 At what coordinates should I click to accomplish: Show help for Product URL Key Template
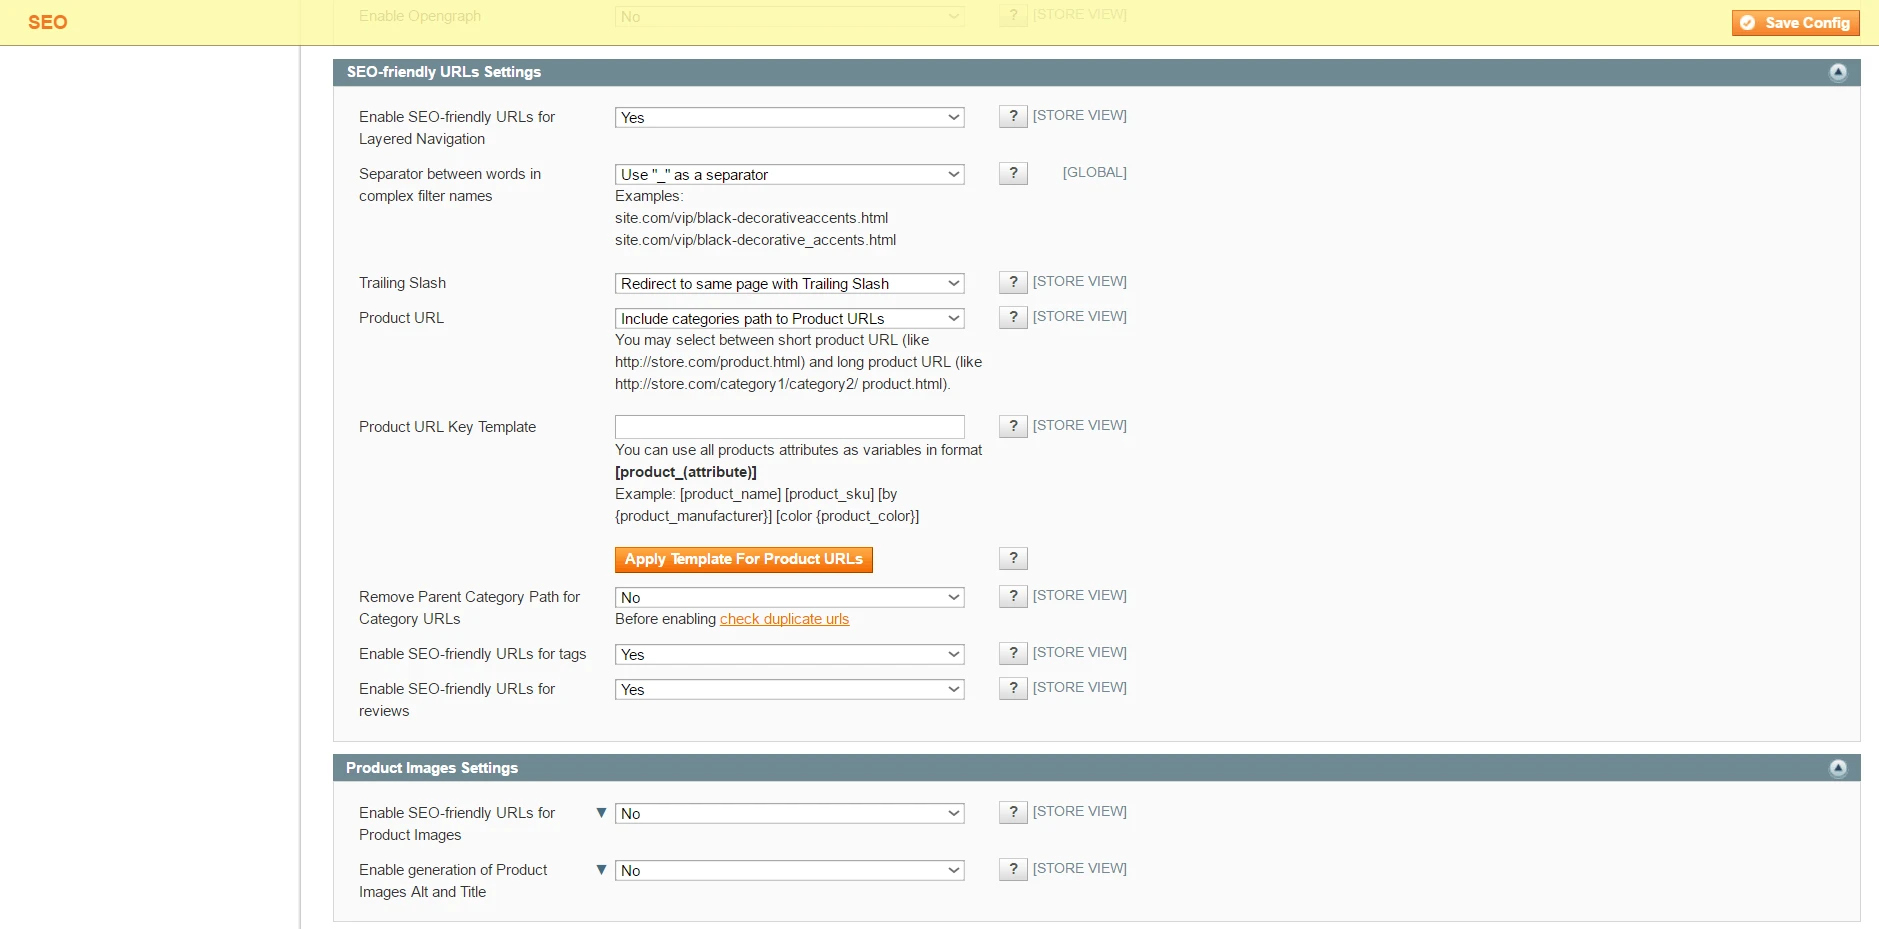tap(1012, 426)
